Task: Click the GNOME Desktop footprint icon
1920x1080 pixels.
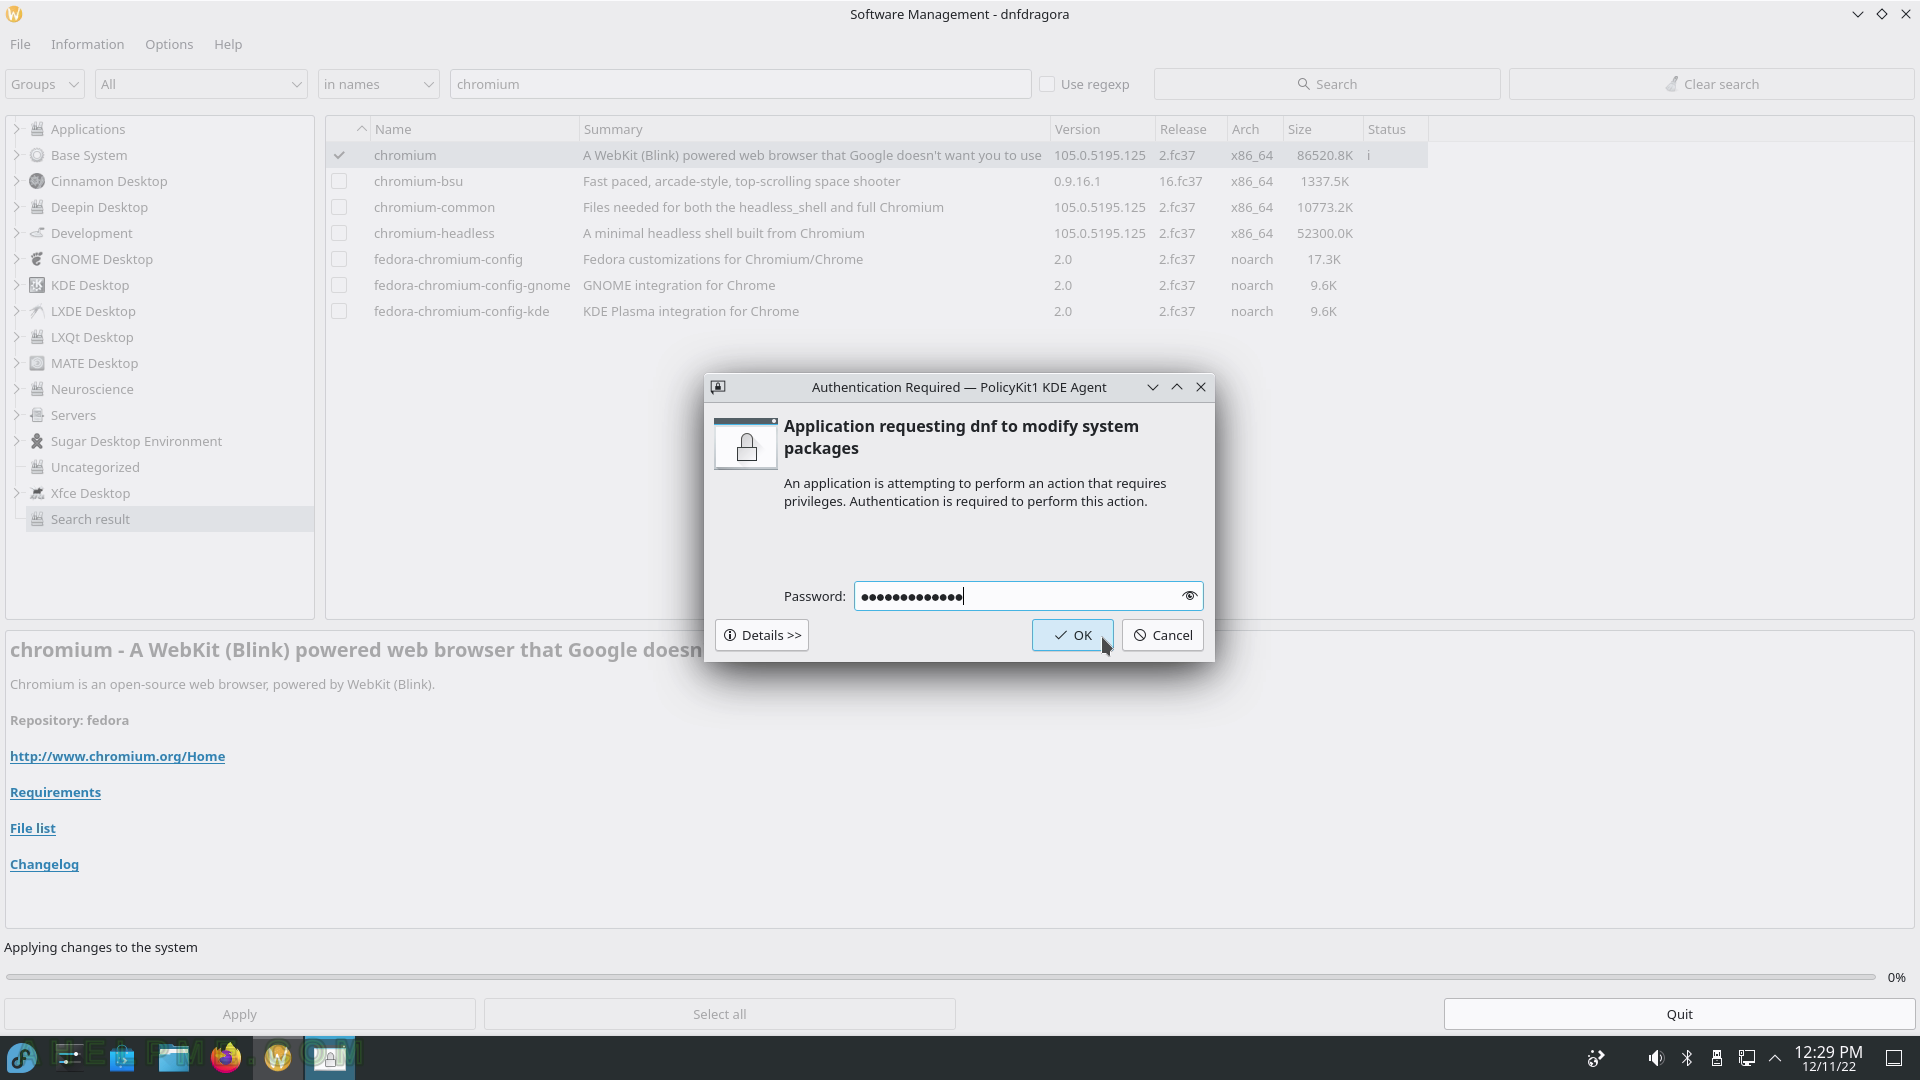Action: pos(37,259)
